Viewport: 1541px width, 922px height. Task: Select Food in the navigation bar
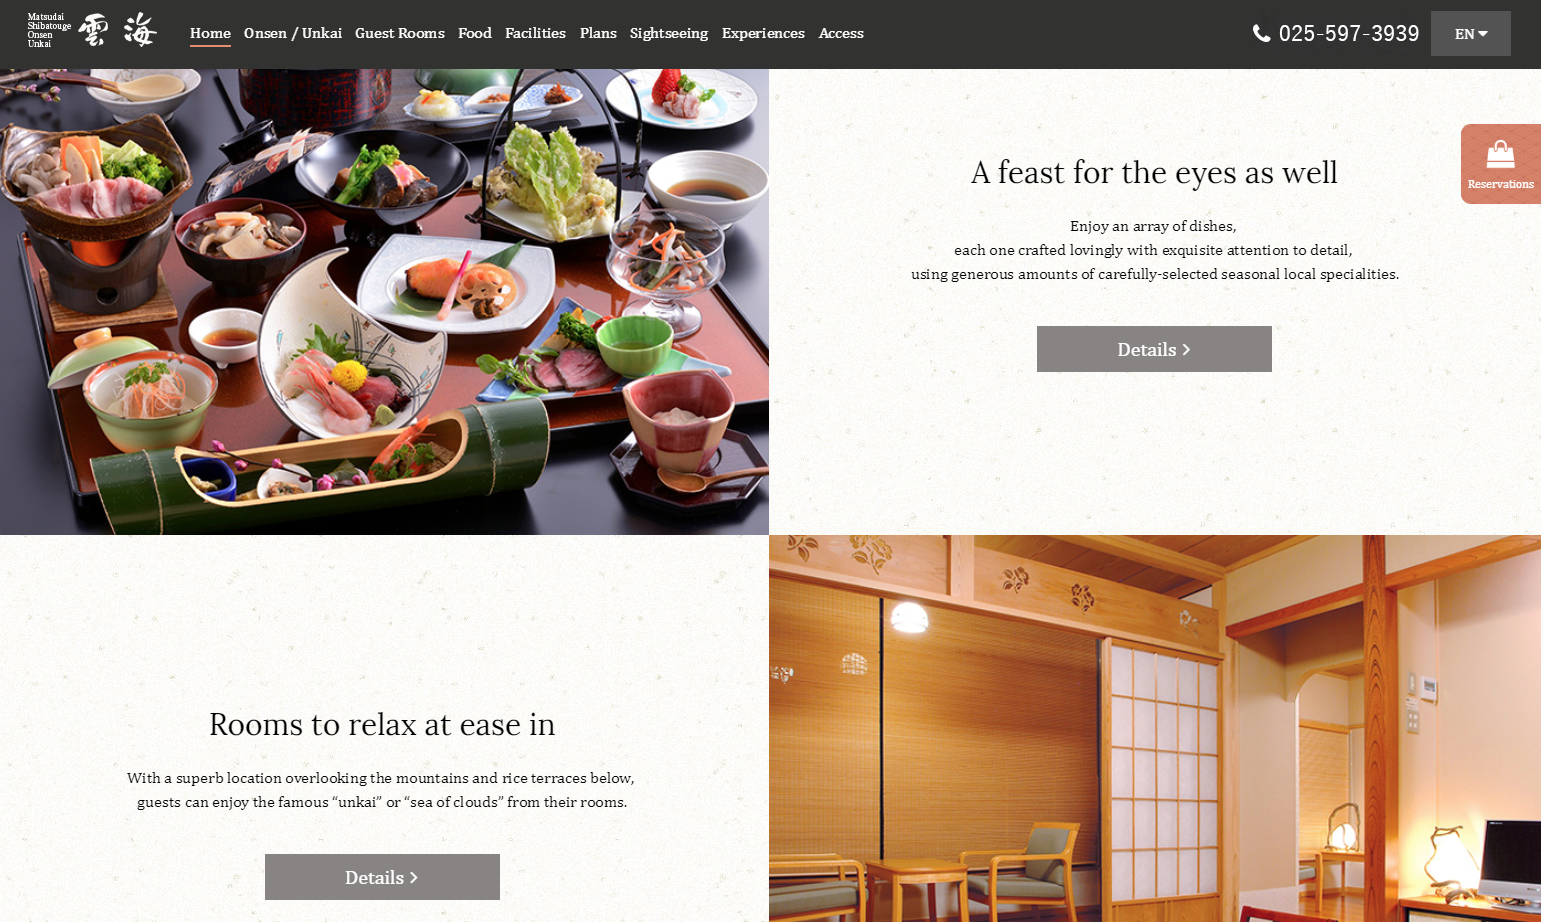pyautogui.click(x=475, y=33)
